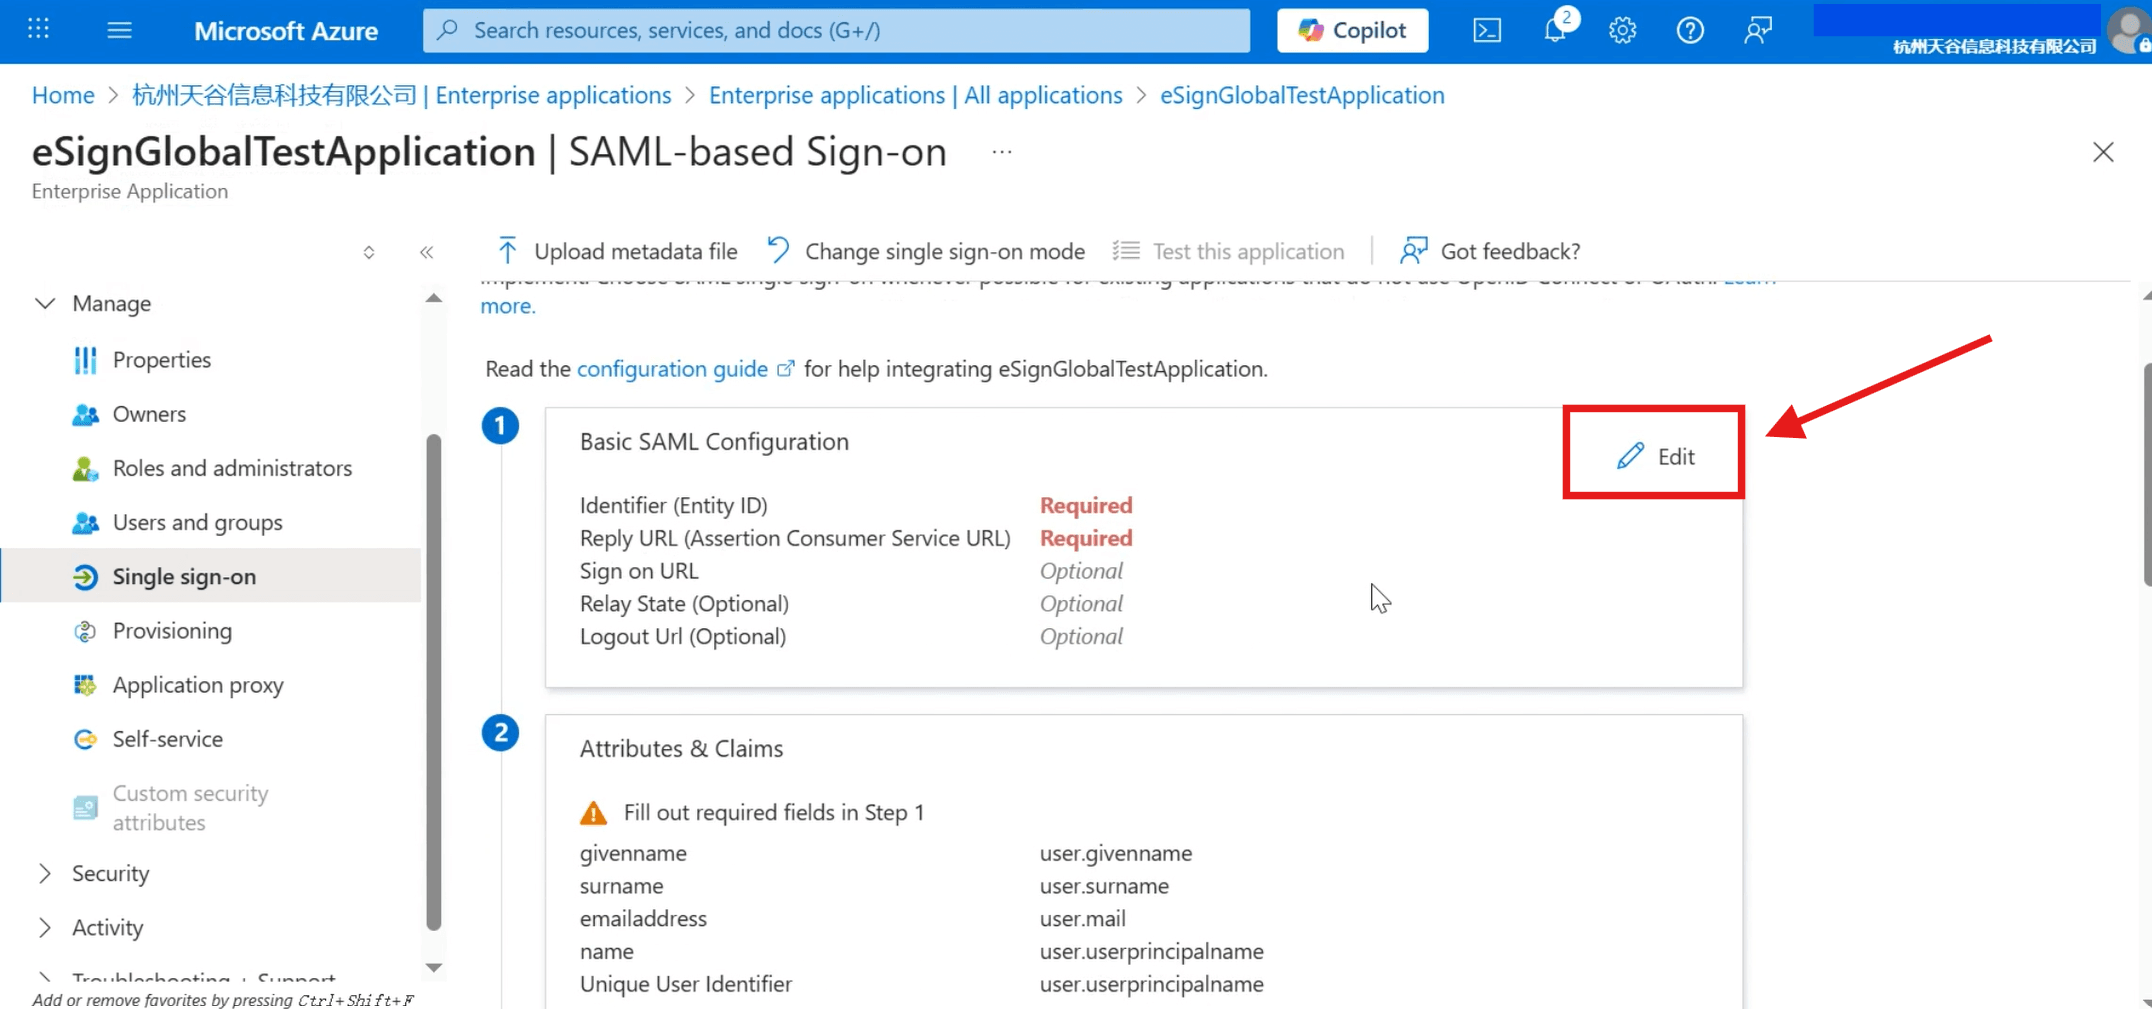This screenshot has height=1009, width=2152.
Task: Open the feedback icon in the top bar
Action: (x=1757, y=30)
